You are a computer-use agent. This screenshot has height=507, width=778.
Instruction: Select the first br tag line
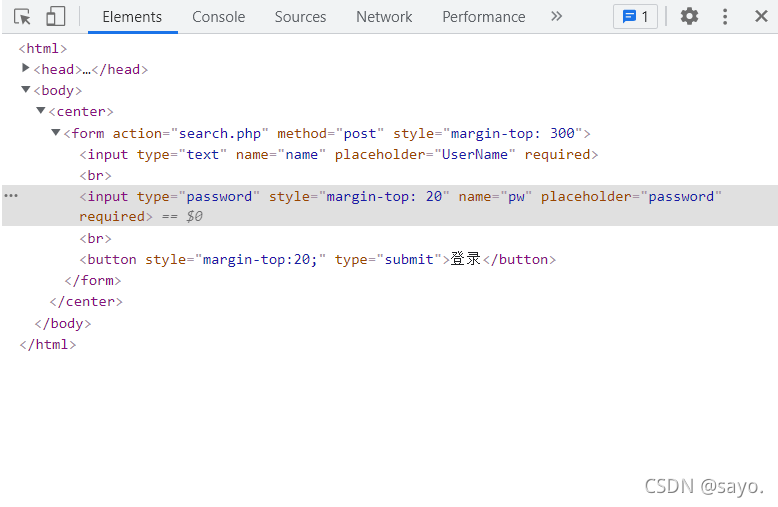click(x=95, y=176)
